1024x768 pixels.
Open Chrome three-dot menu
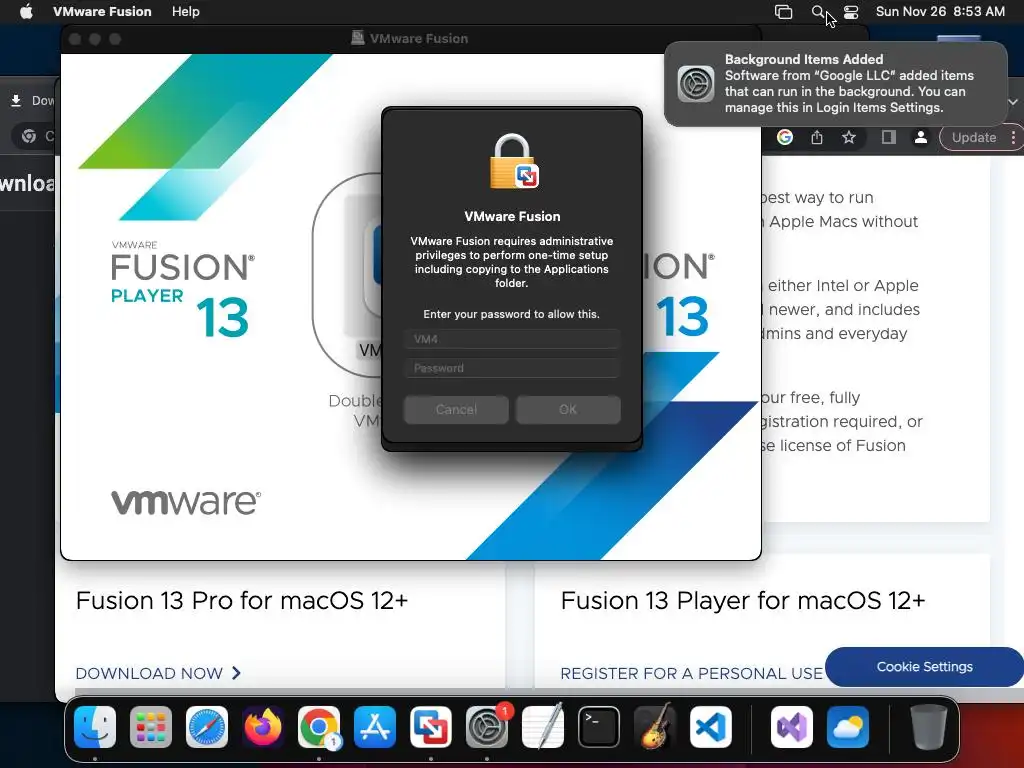pyautogui.click(x=1013, y=137)
